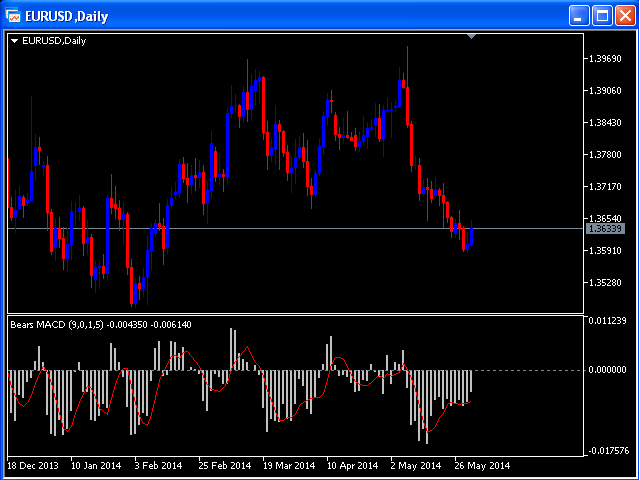Click the 18 Dec 2013 date label

33,465
